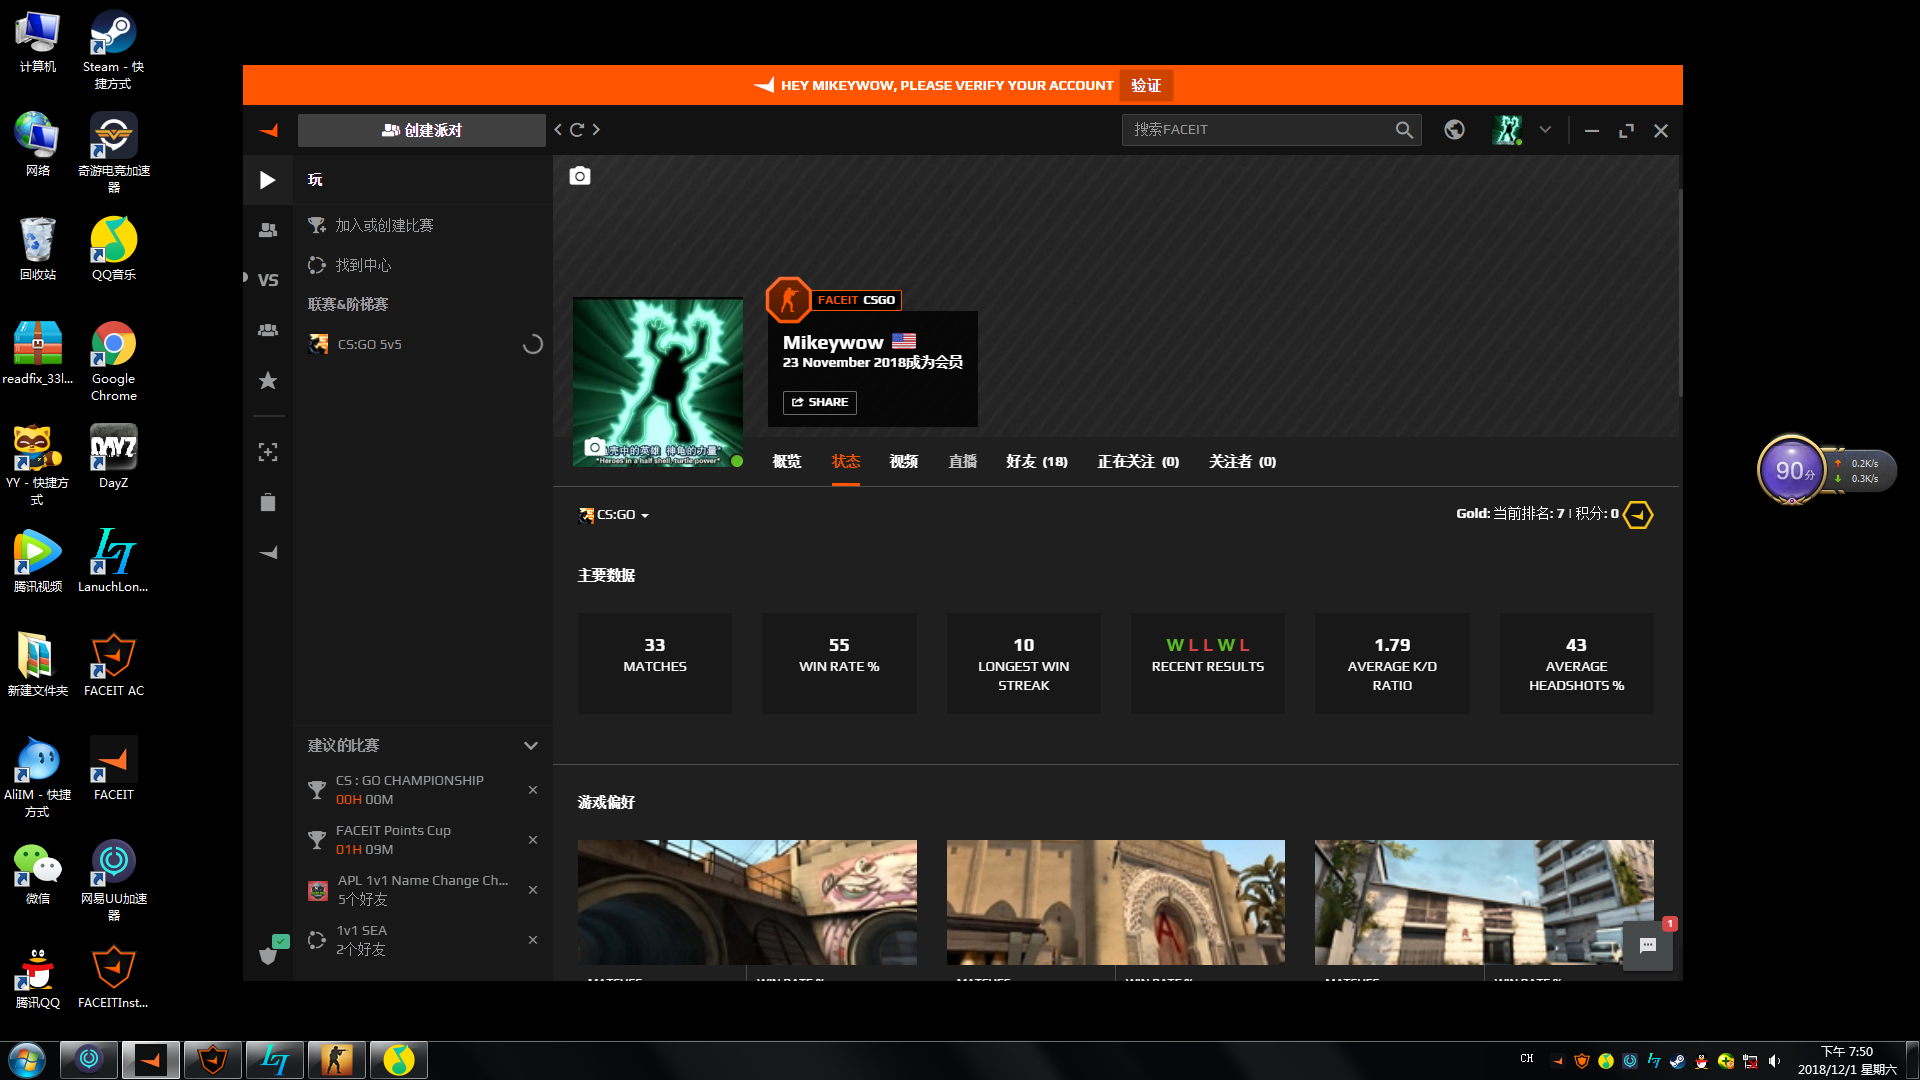Click the FACEIT logo in the header
The width and height of the screenshot is (1920, 1080).
(x=268, y=130)
